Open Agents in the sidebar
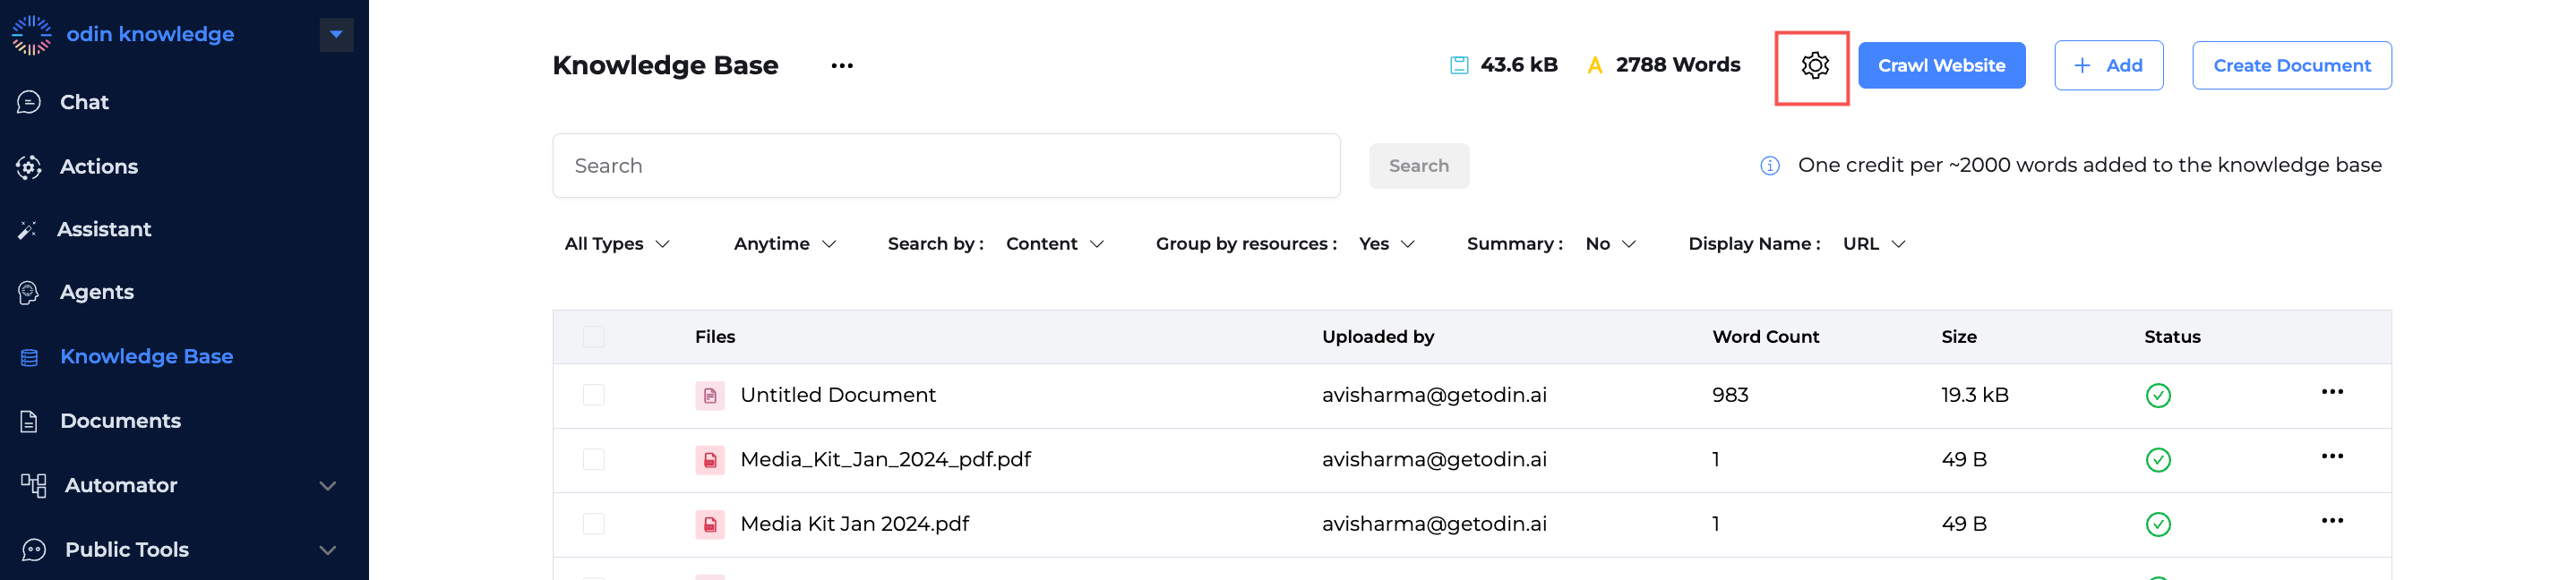 coord(97,292)
